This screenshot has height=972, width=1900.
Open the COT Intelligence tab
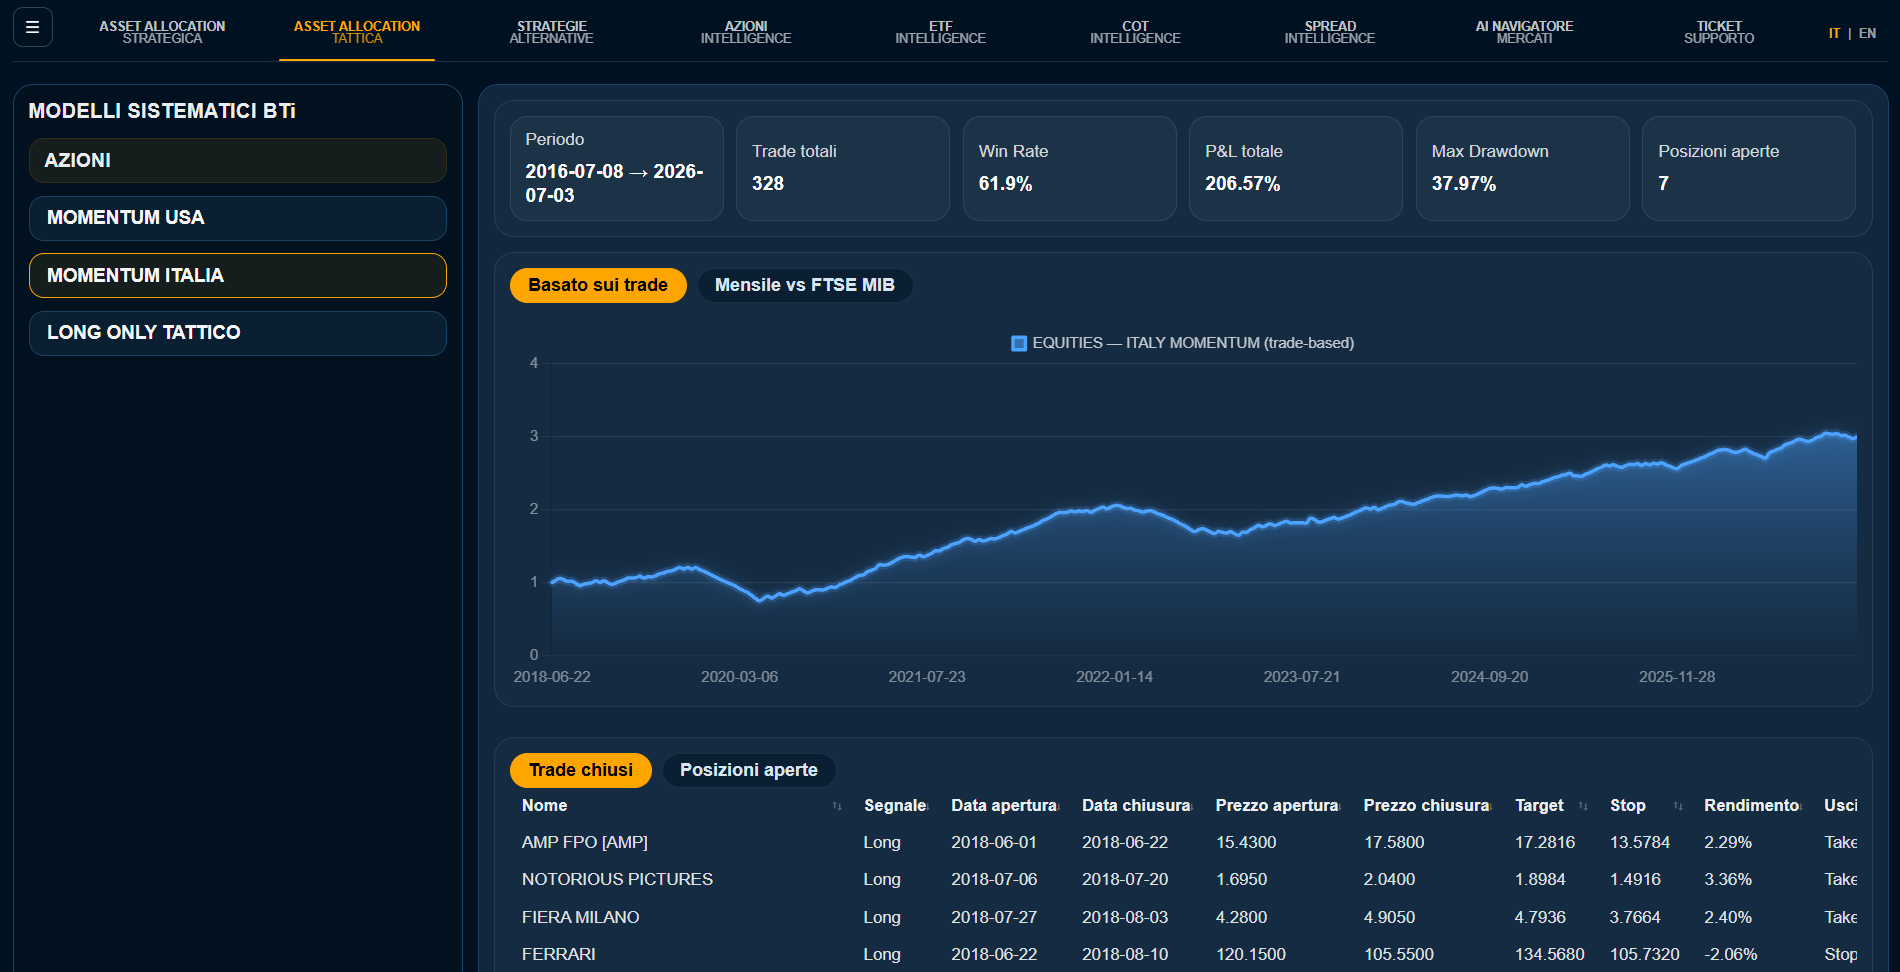coord(1135,32)
